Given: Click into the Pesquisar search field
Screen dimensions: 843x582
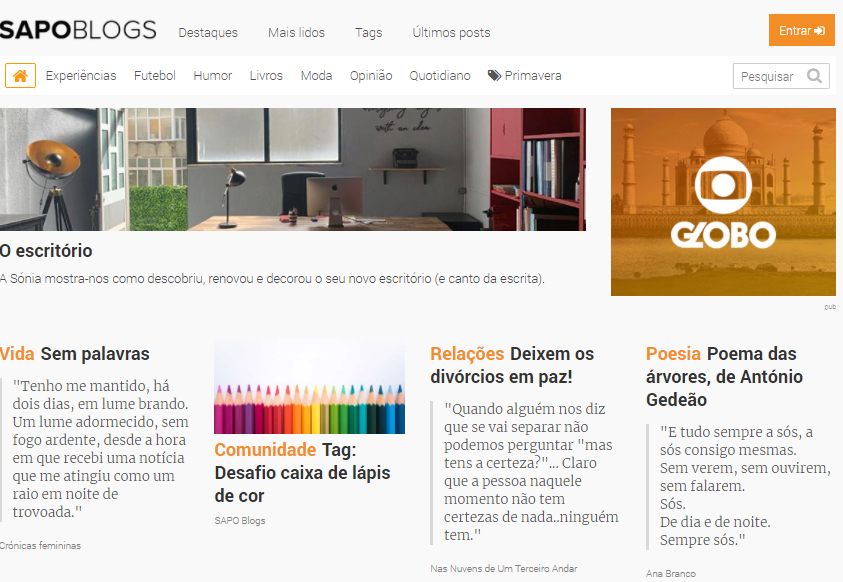Looking at the screenshot, I should point(768,76).
